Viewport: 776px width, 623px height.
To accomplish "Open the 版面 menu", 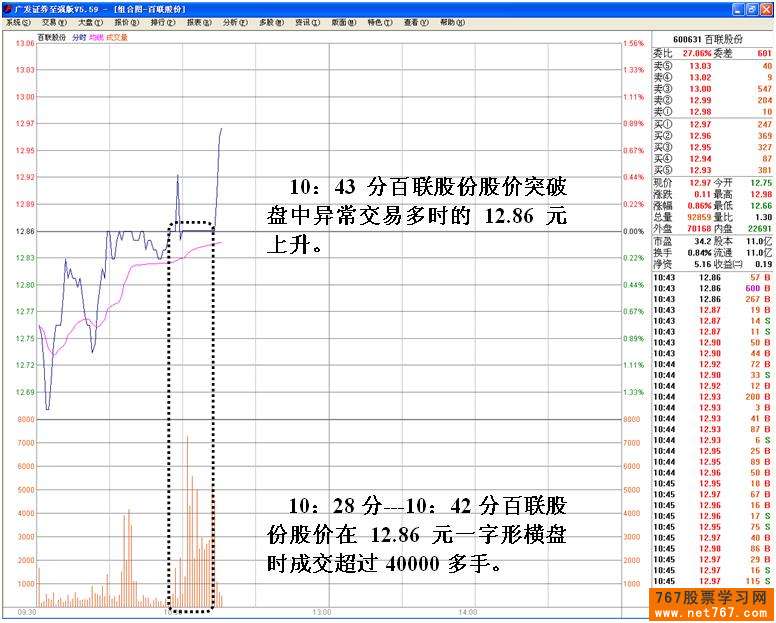I will [343, 23].
